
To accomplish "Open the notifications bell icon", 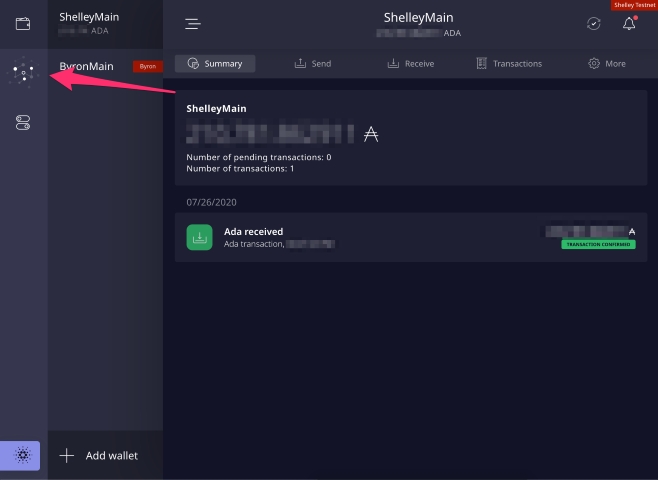I will (x=629, y=24).
